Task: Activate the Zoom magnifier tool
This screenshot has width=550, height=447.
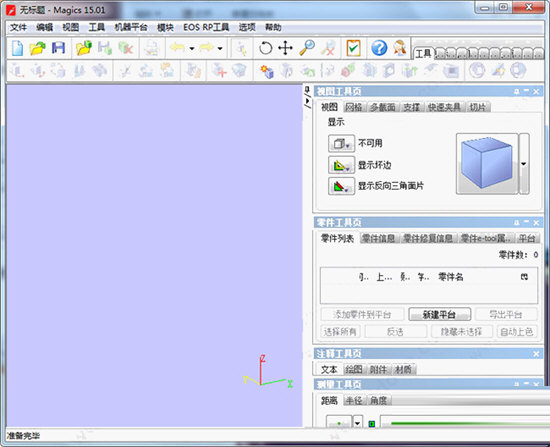Action: point(307,48)
